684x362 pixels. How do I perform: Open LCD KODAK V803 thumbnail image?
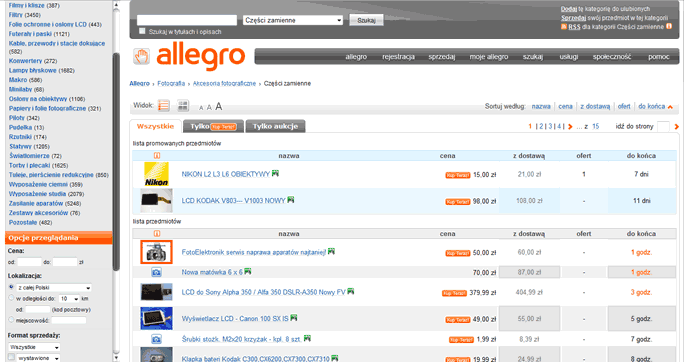click(x=156, y=201)
